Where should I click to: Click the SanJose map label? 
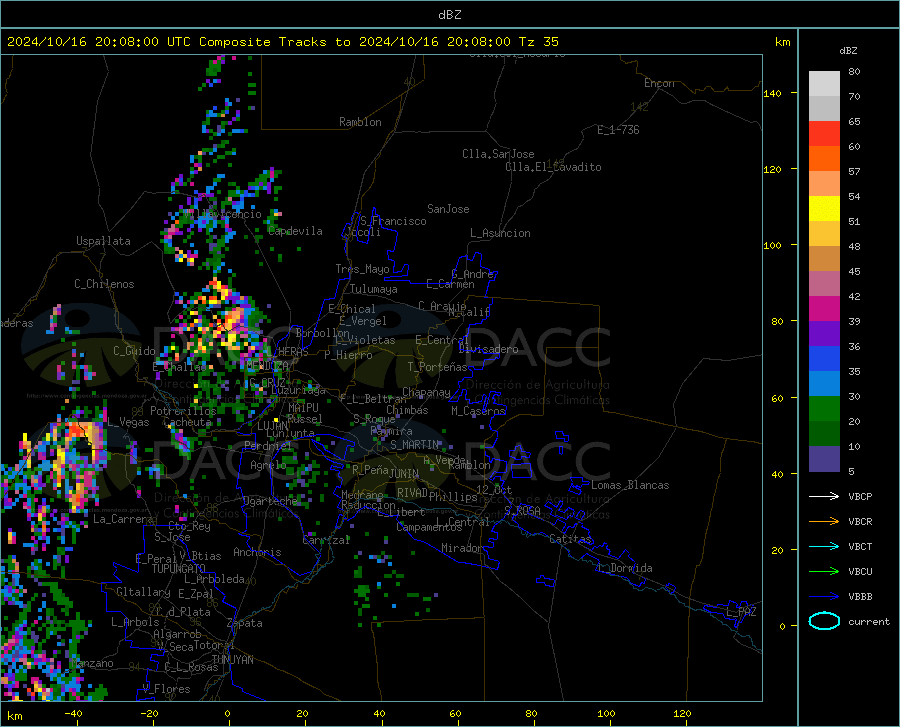(448, 209)
